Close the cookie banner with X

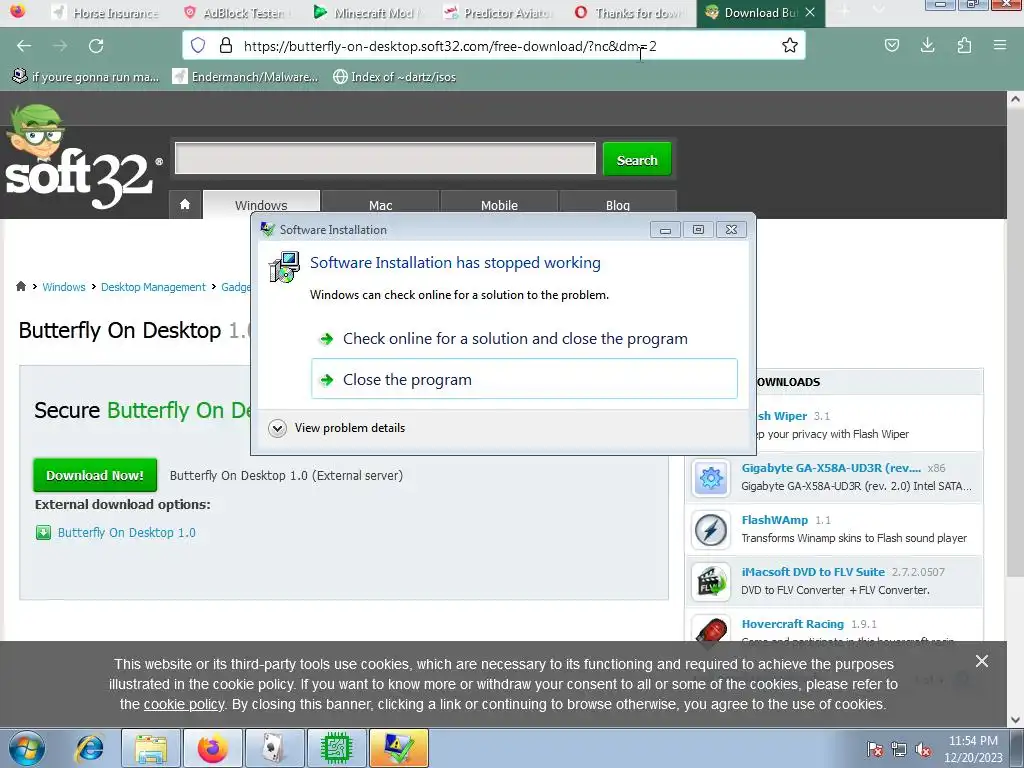[982, 661]
